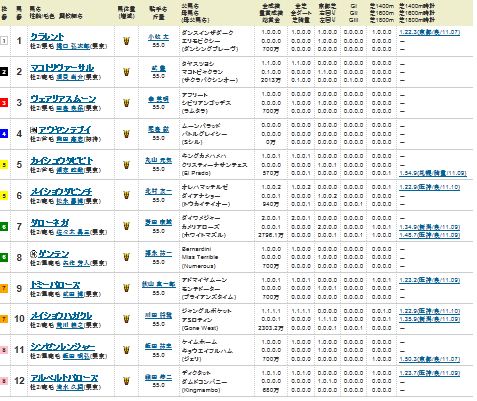Click the weight icon for ダローネガ
This screenshot has width=477, height=401.
pyautogui.click(x=126, y=226)
